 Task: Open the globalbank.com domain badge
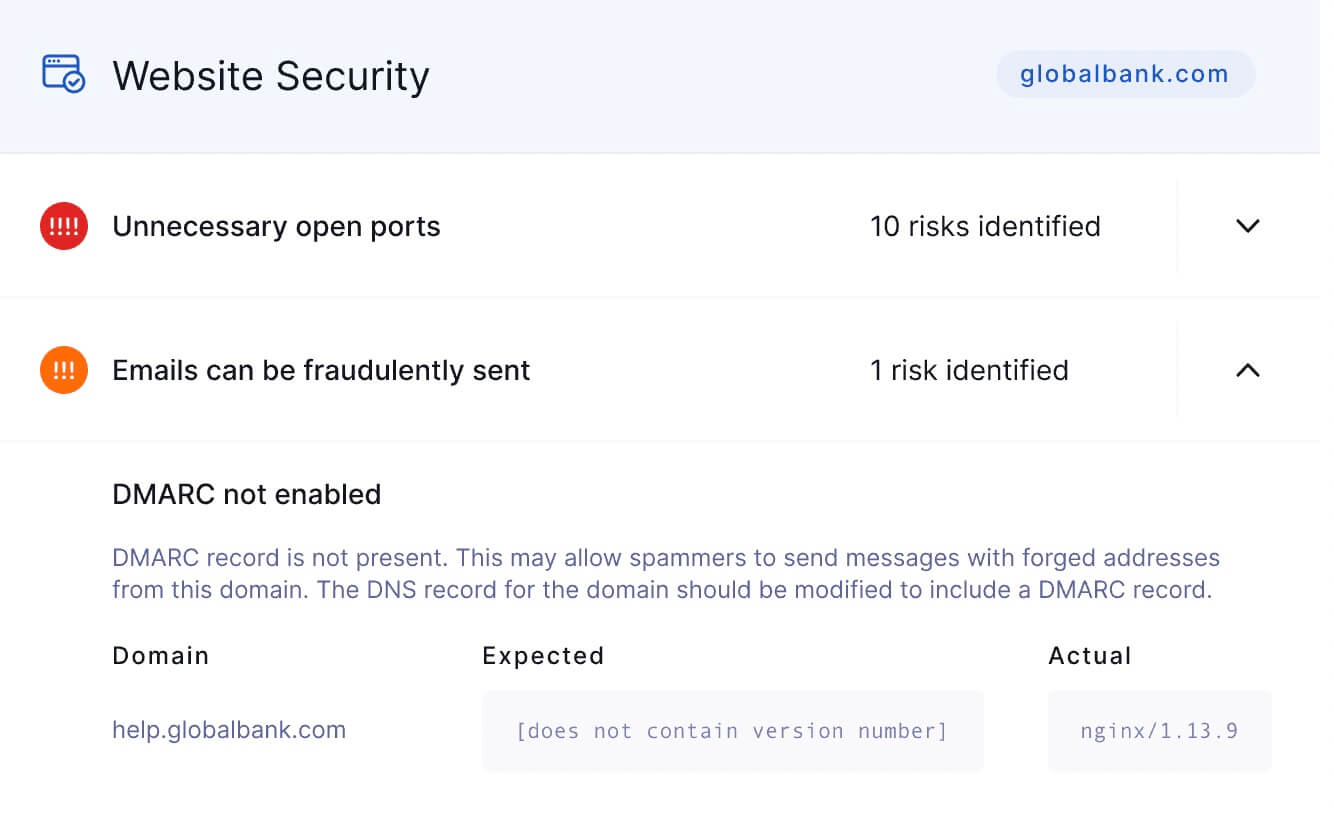pyautogui.click(x=1125, y=74)
